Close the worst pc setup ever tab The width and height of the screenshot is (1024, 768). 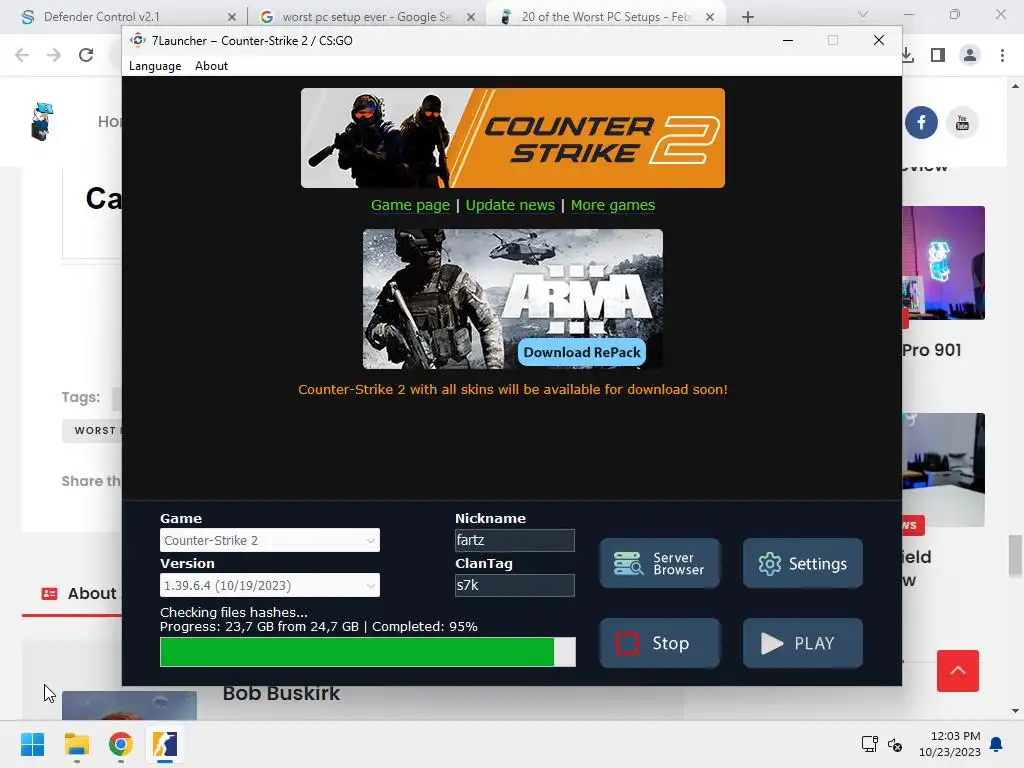coord(471,17)
